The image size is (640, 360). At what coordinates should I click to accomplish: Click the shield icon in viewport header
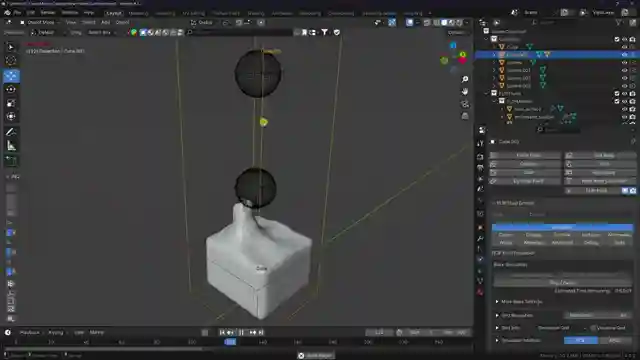[337, 32]
